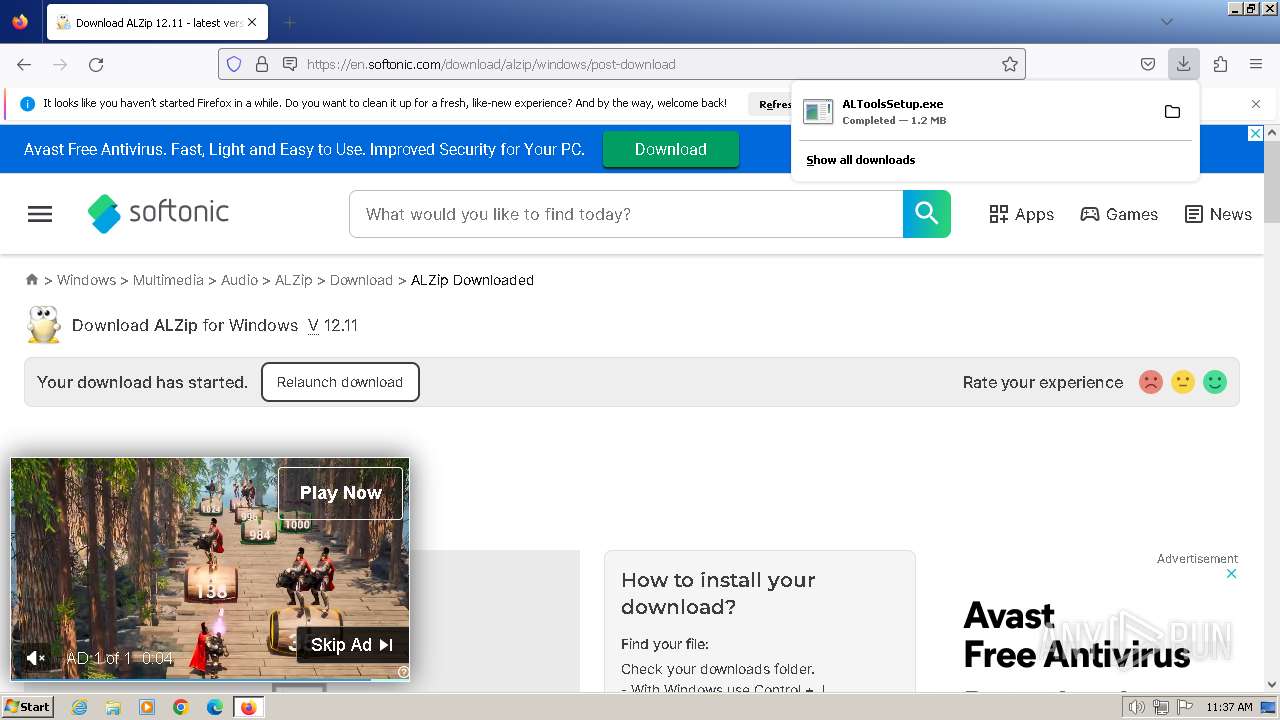Click the green Avast Download button
Viewport: 1280px width, 720px height.
tap(671, 149)
